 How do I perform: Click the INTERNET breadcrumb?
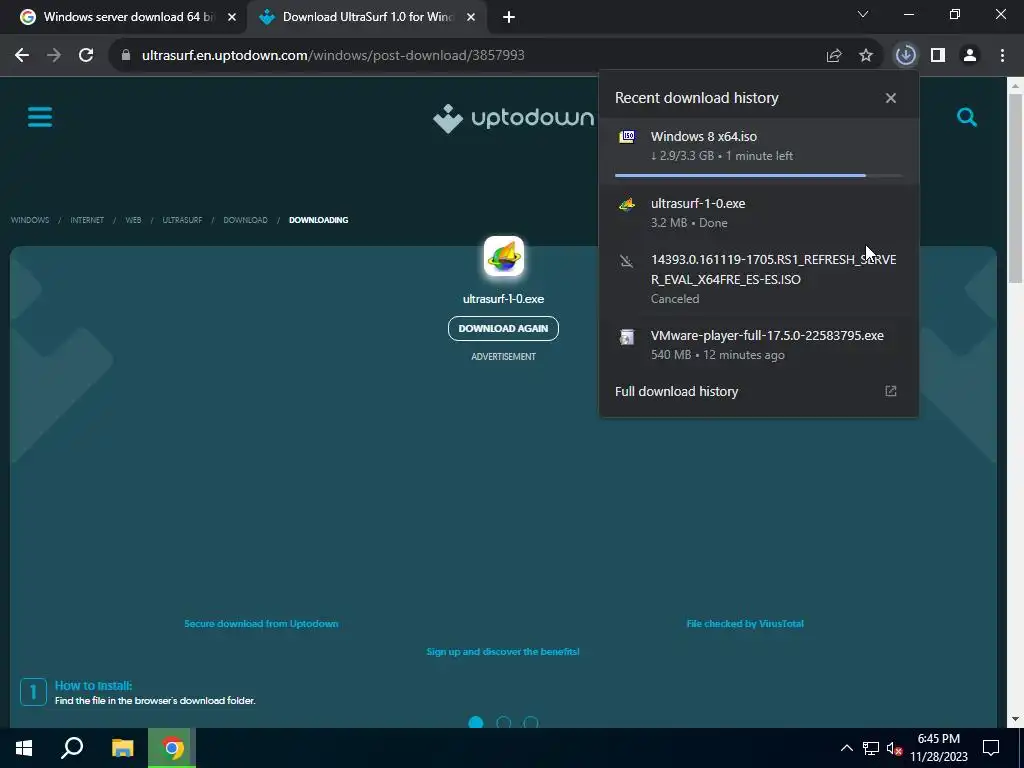tap(87, 220)
